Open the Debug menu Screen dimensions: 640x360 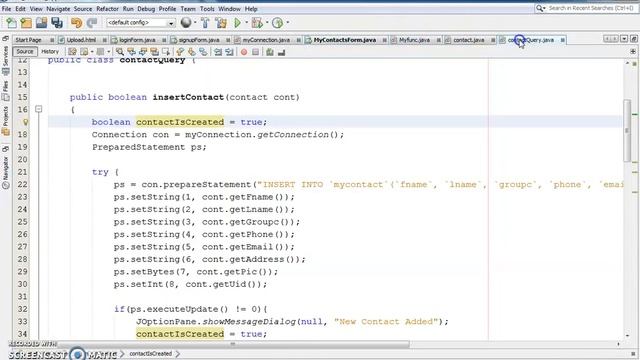coord(146,9)
